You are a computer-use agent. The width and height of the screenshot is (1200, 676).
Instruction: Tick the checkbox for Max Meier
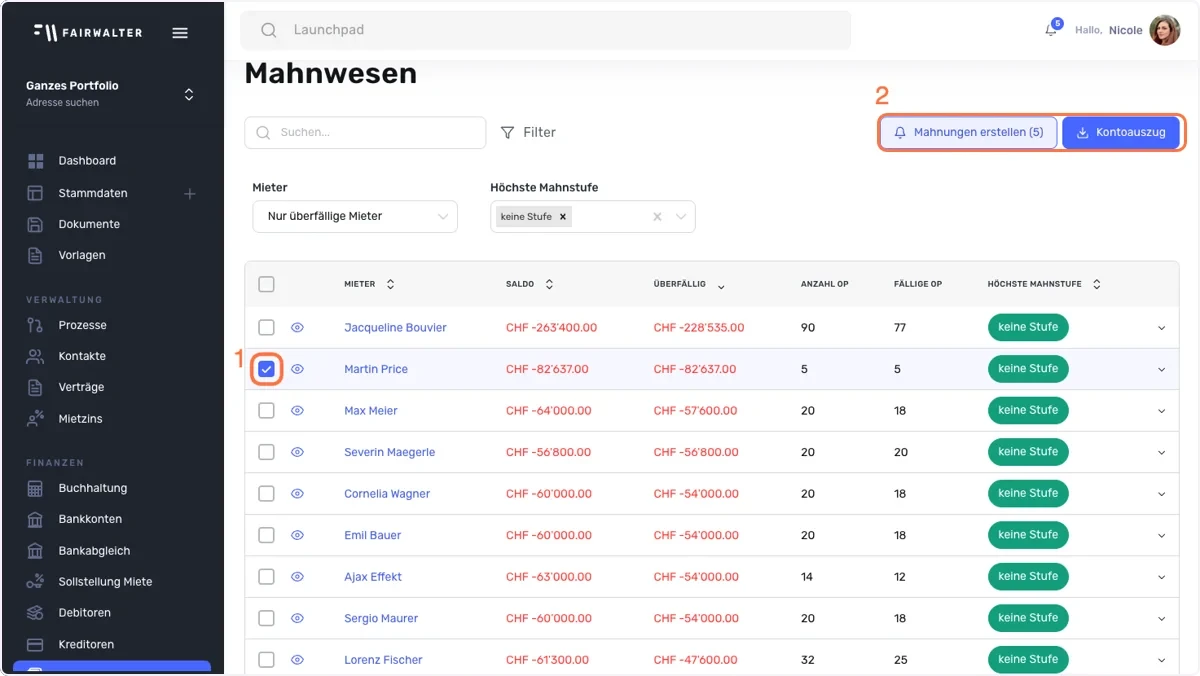pos(266,410)
